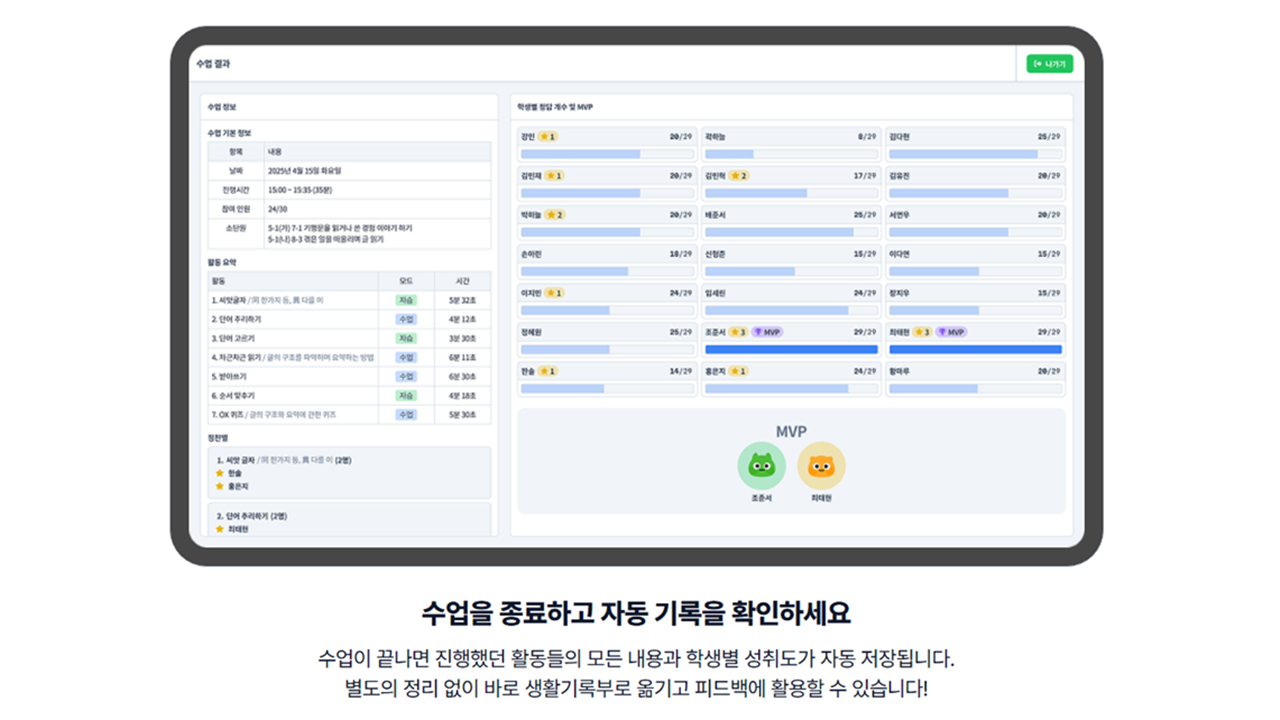Screen dimensions: 1280x720
Task: Click the 자습 mode badge on 씨앗글자 row
Action: click(406, 300)
